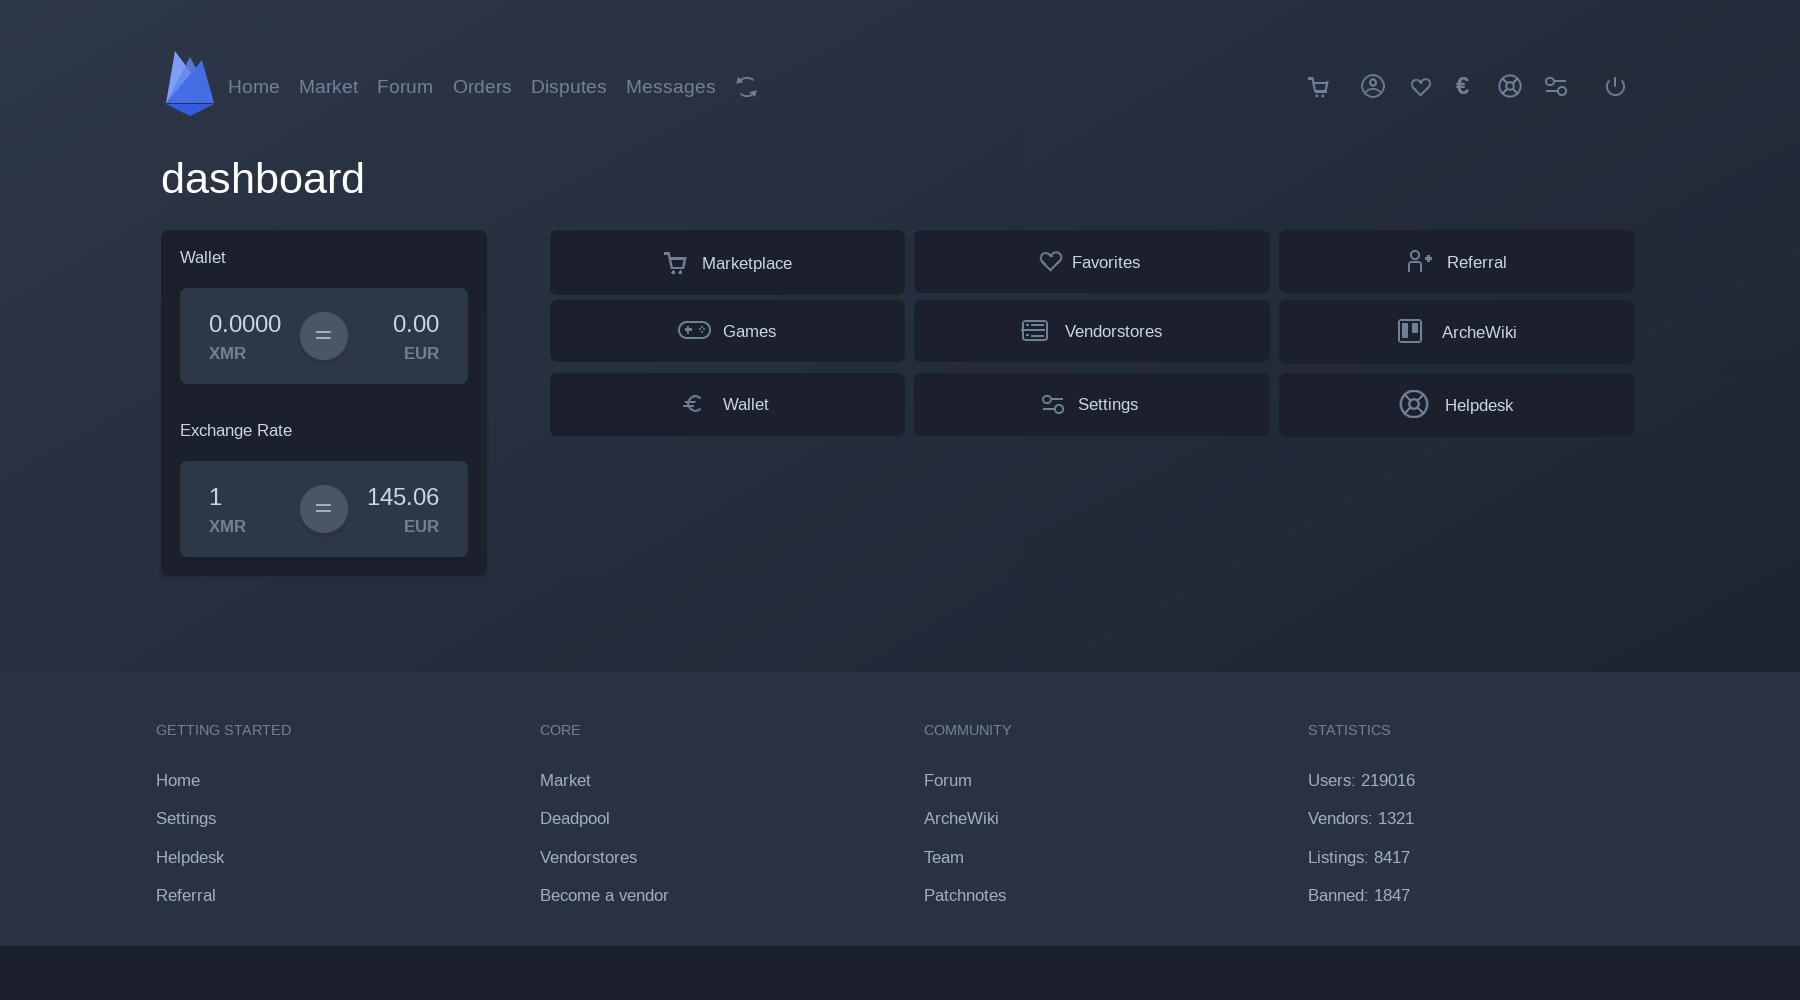
Task: Click the Exchange Rate equals sign circle
Action: pos(324,508)
